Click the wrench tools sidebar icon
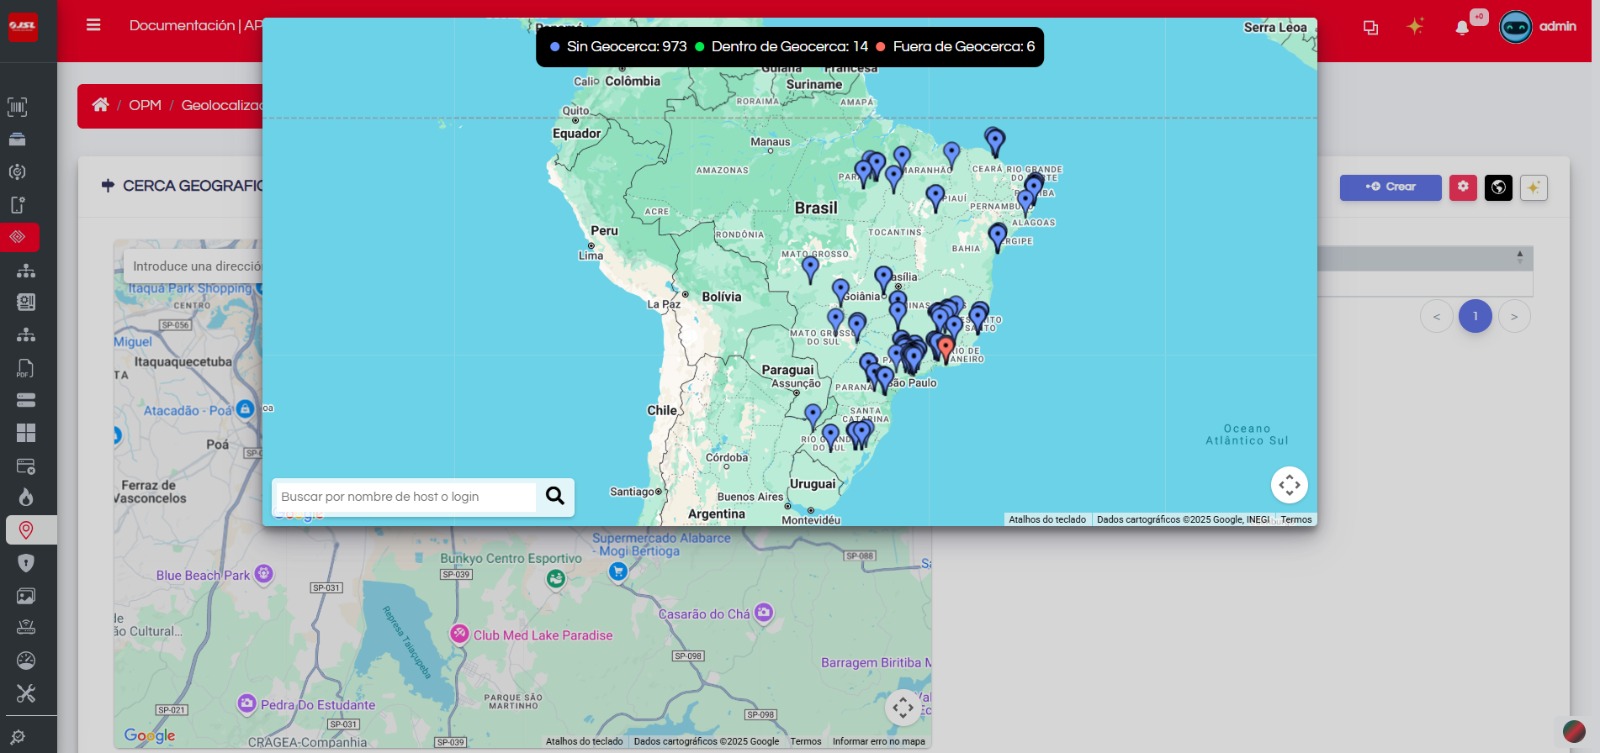This screenshot has width=1600, height=753. (x=26, y=693)
